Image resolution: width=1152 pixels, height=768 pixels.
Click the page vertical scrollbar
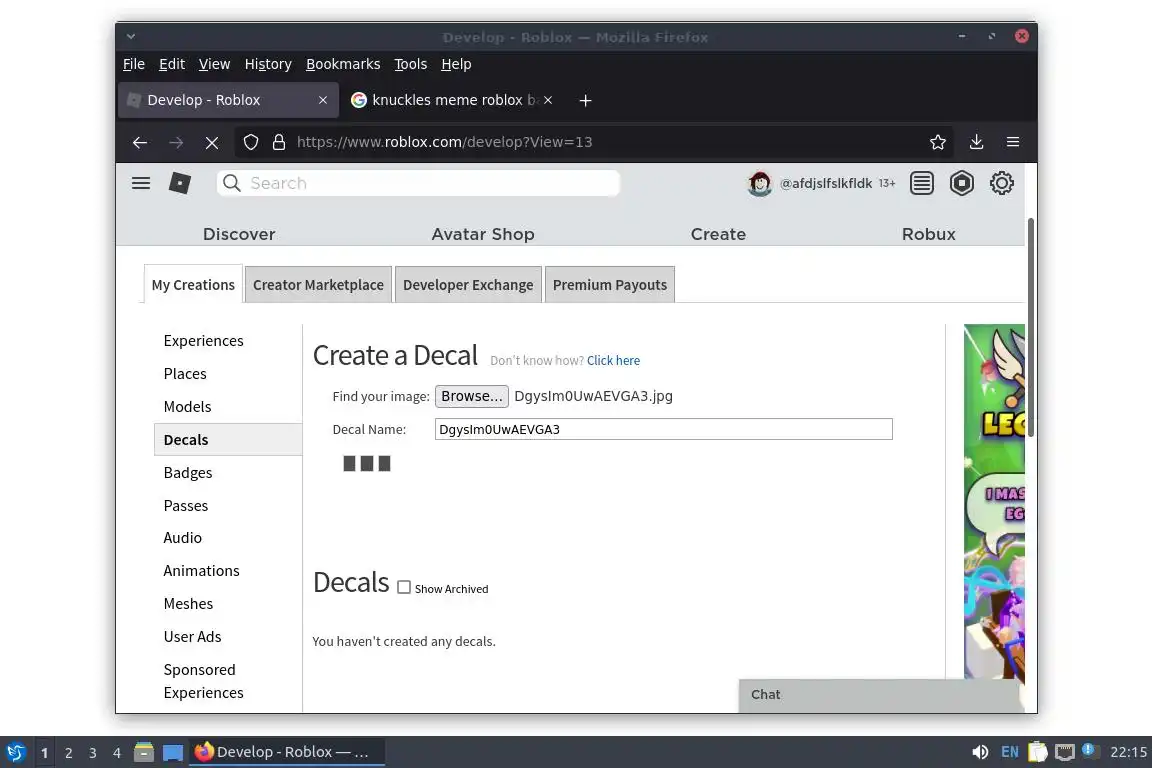coord(1031,327)
